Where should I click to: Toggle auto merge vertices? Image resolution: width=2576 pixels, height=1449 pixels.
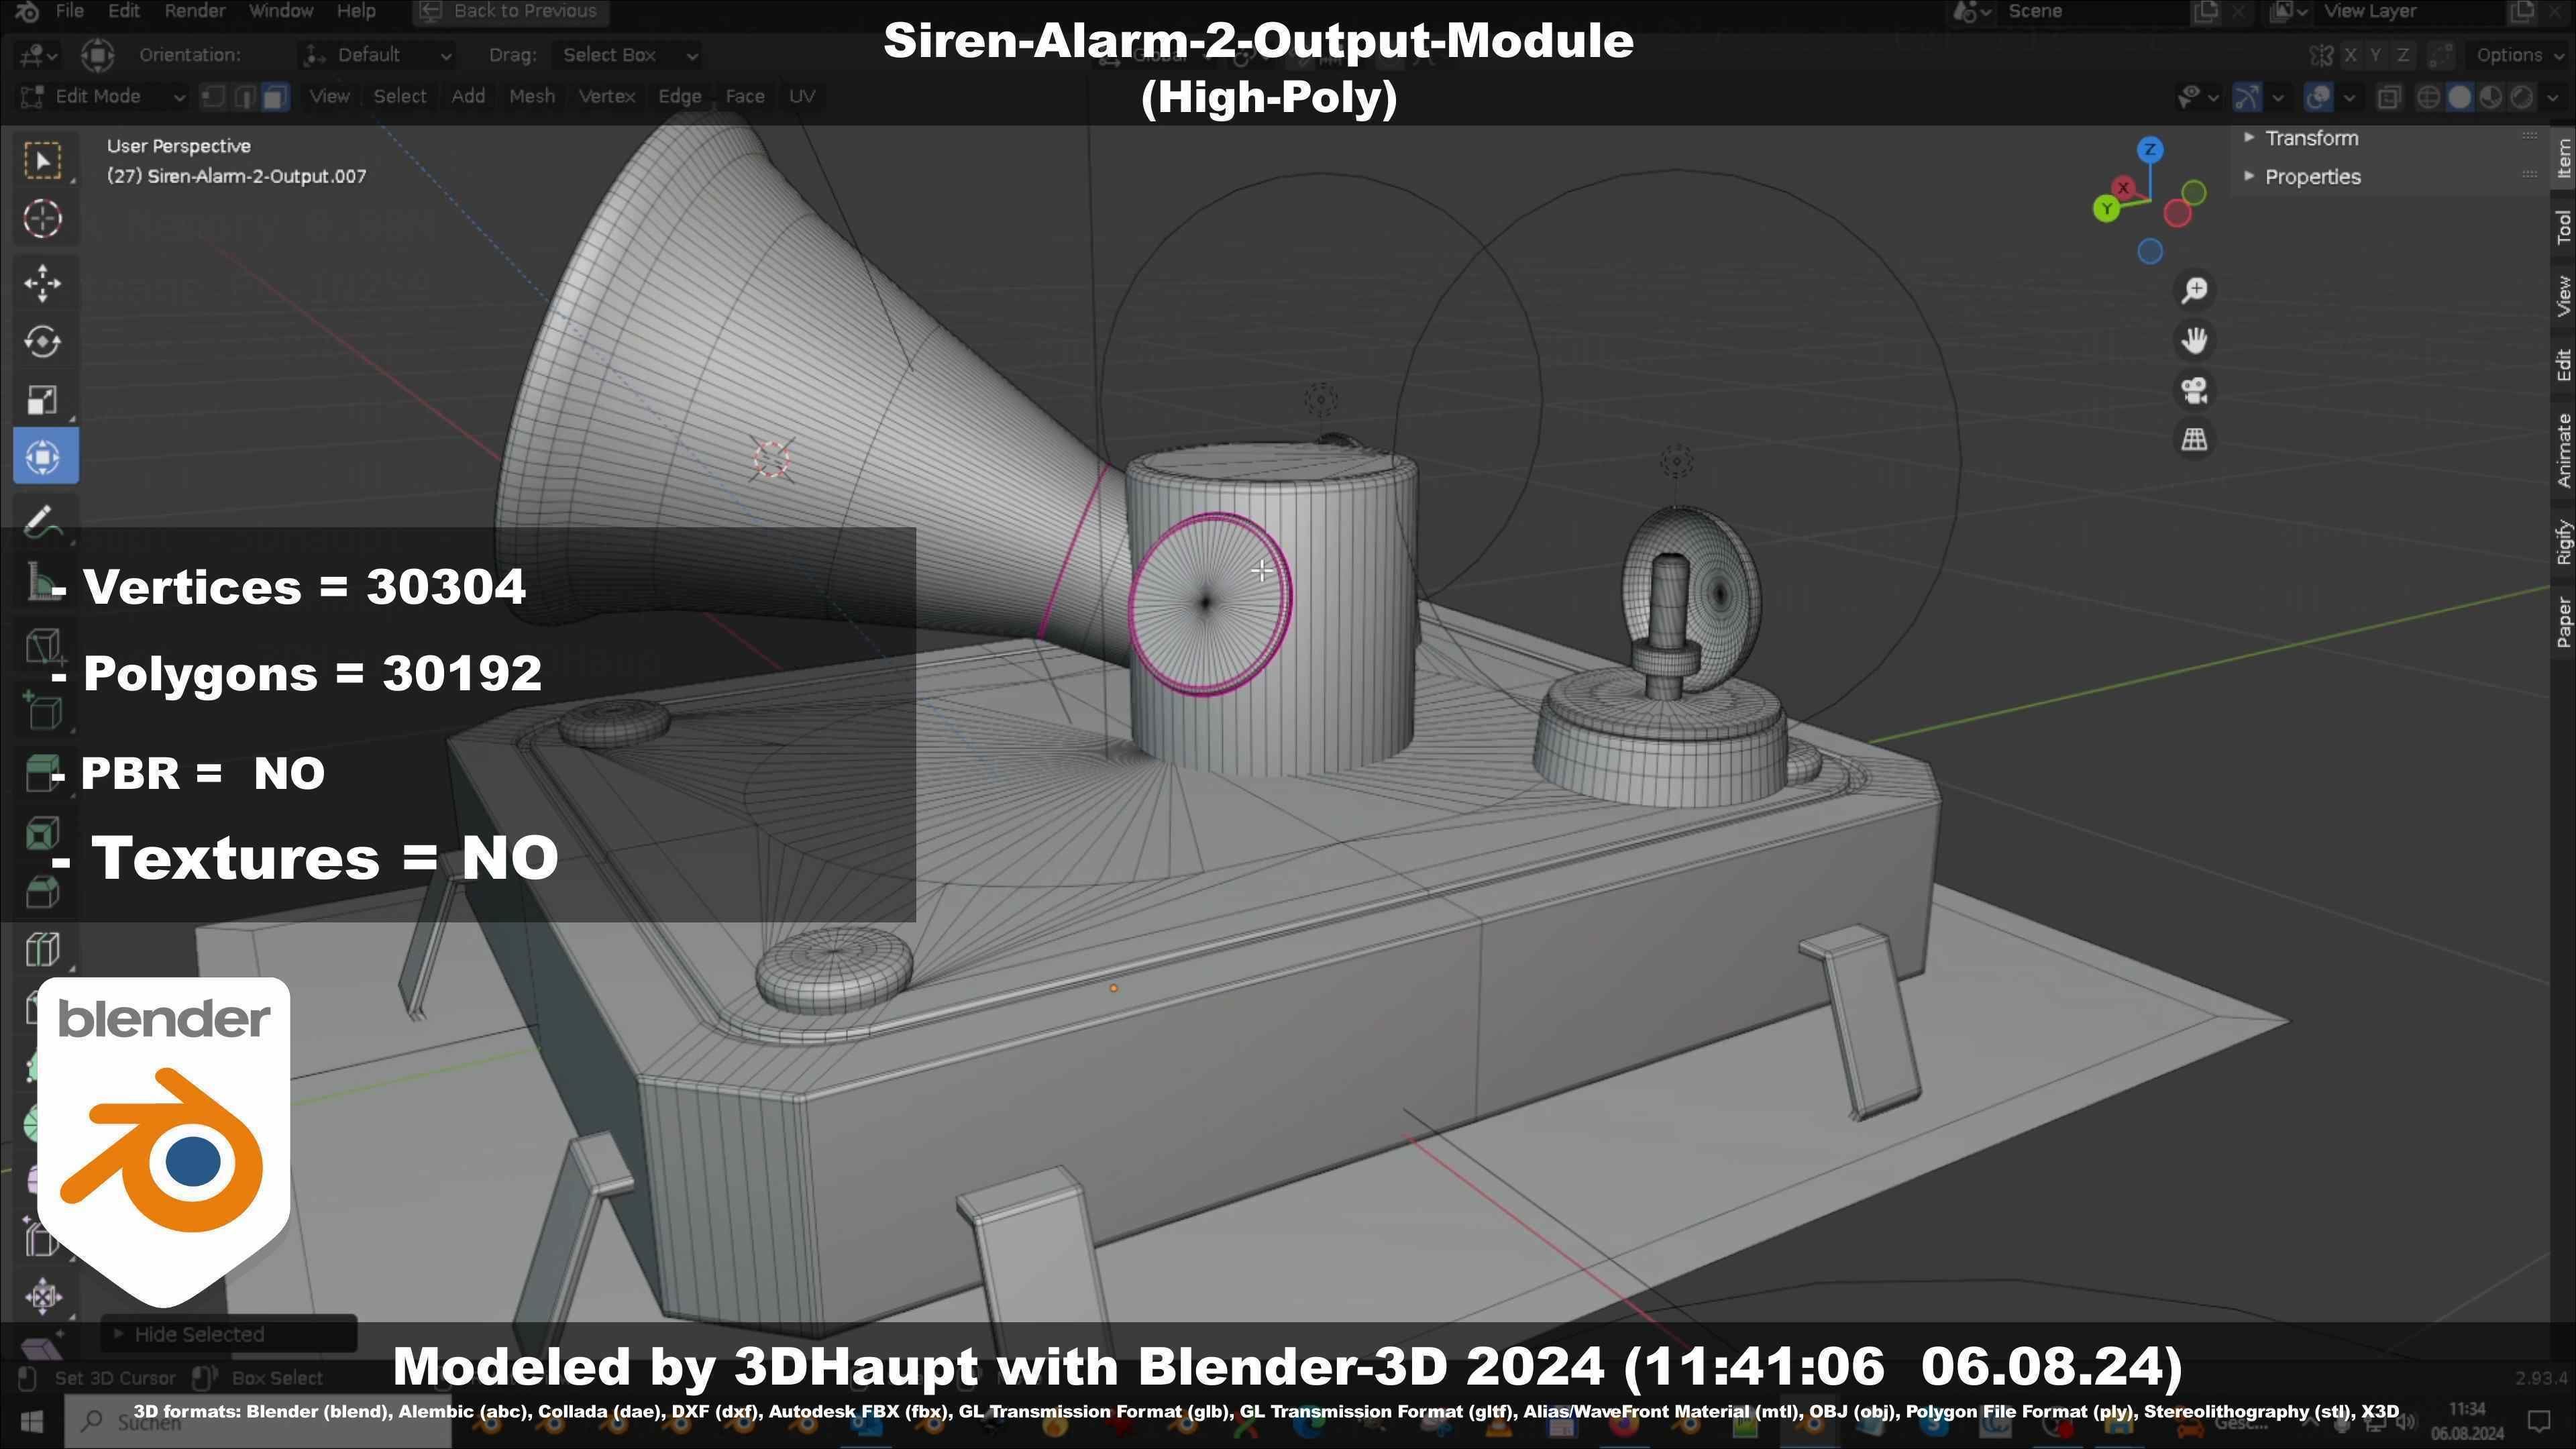(2441, 55)
